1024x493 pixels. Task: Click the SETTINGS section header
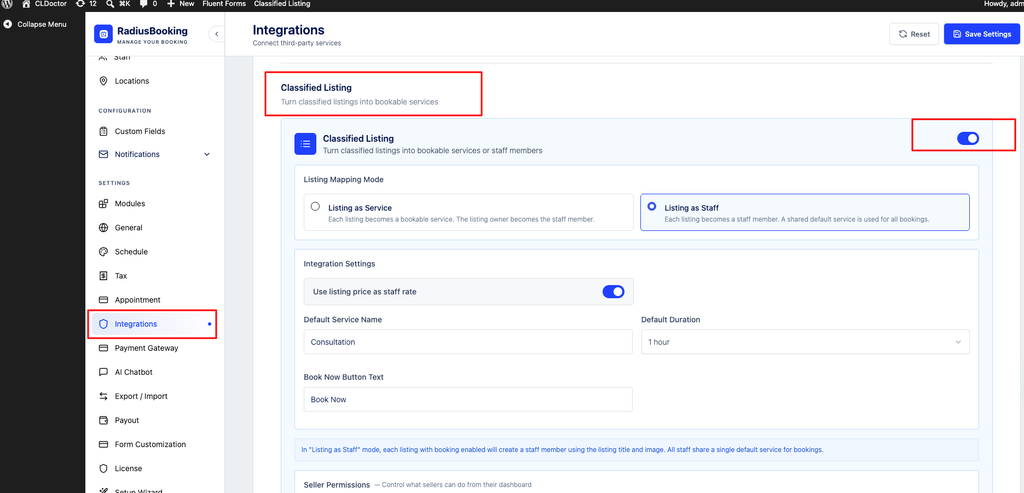coord(114,183)
